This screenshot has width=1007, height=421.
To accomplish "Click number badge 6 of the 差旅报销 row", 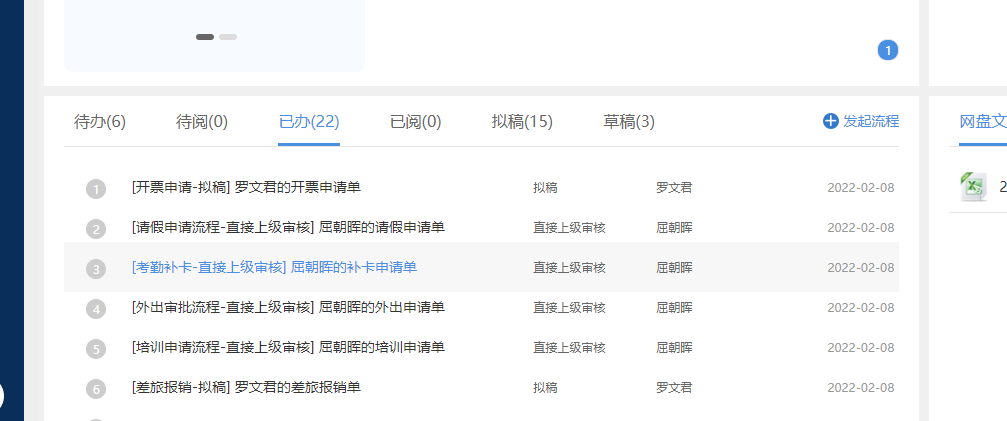I will pos(96,389).
